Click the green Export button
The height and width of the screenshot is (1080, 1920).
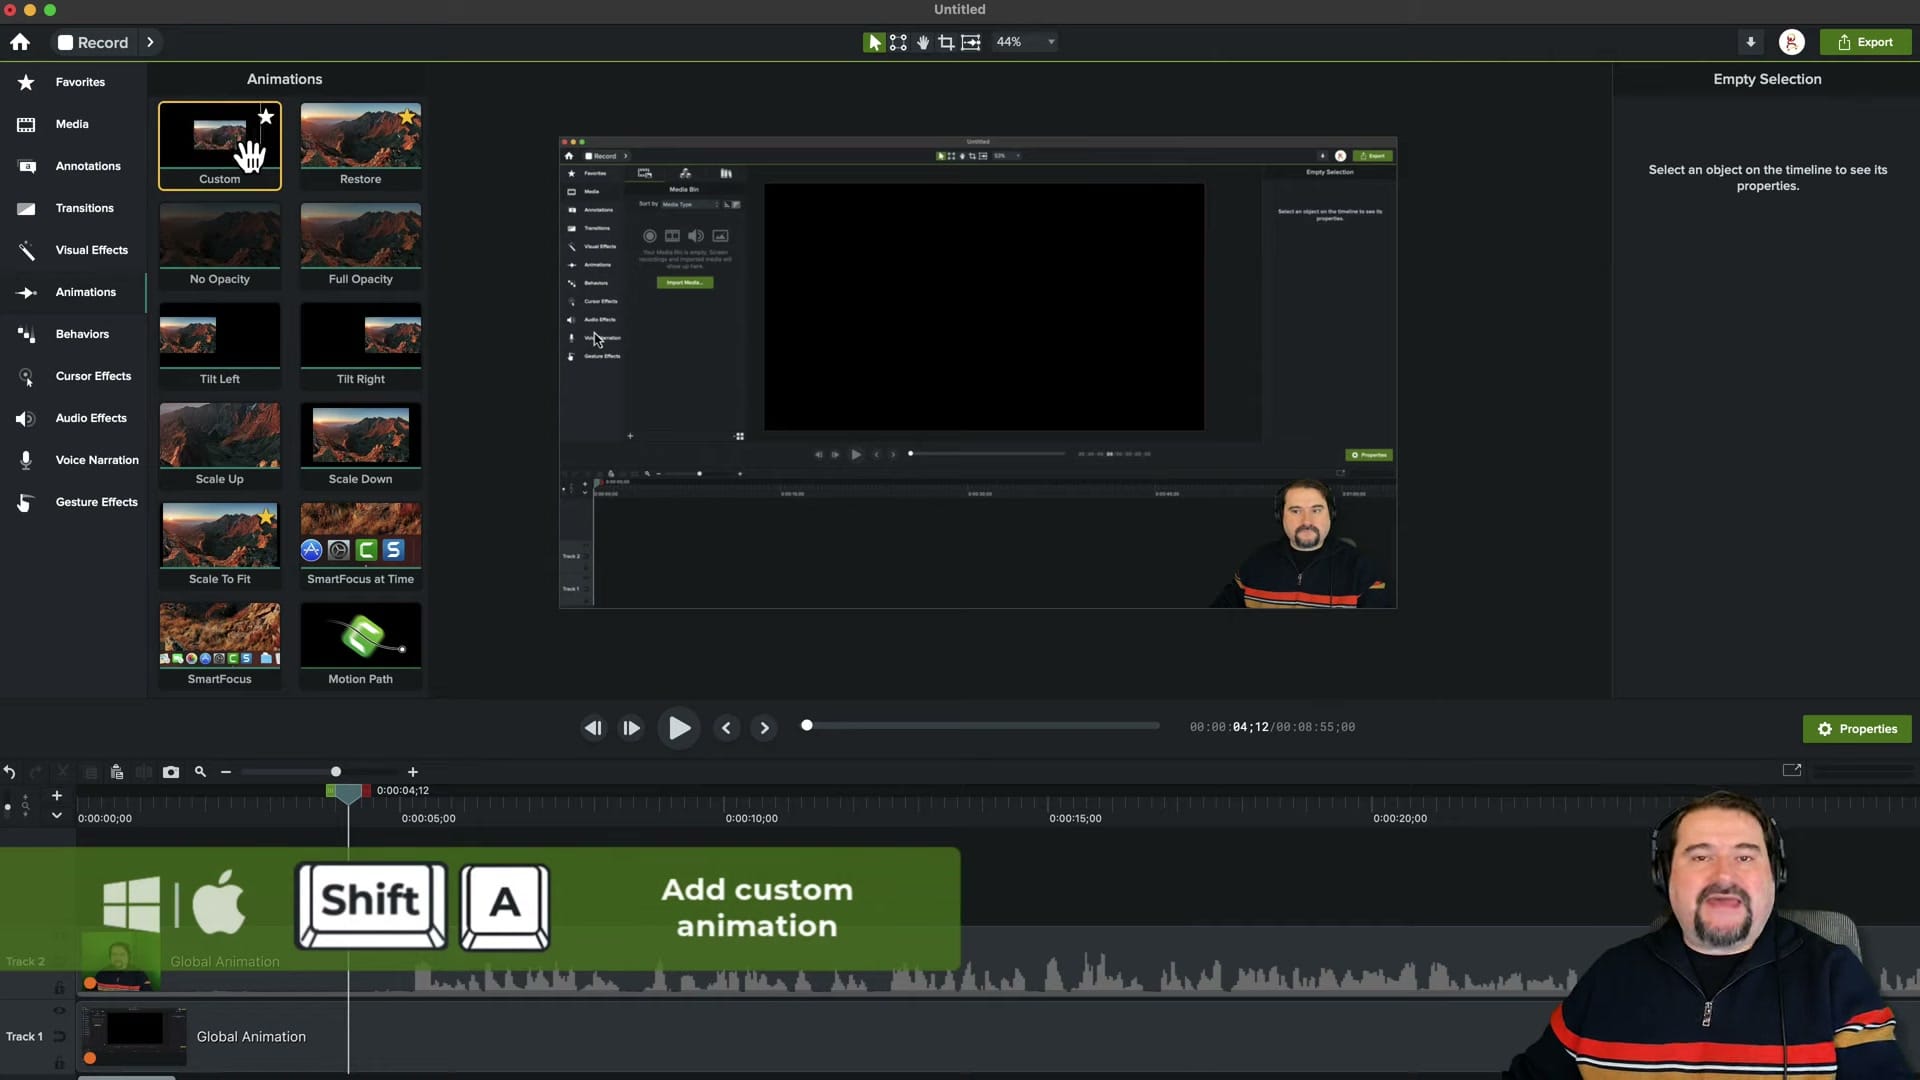point(1866,42)
